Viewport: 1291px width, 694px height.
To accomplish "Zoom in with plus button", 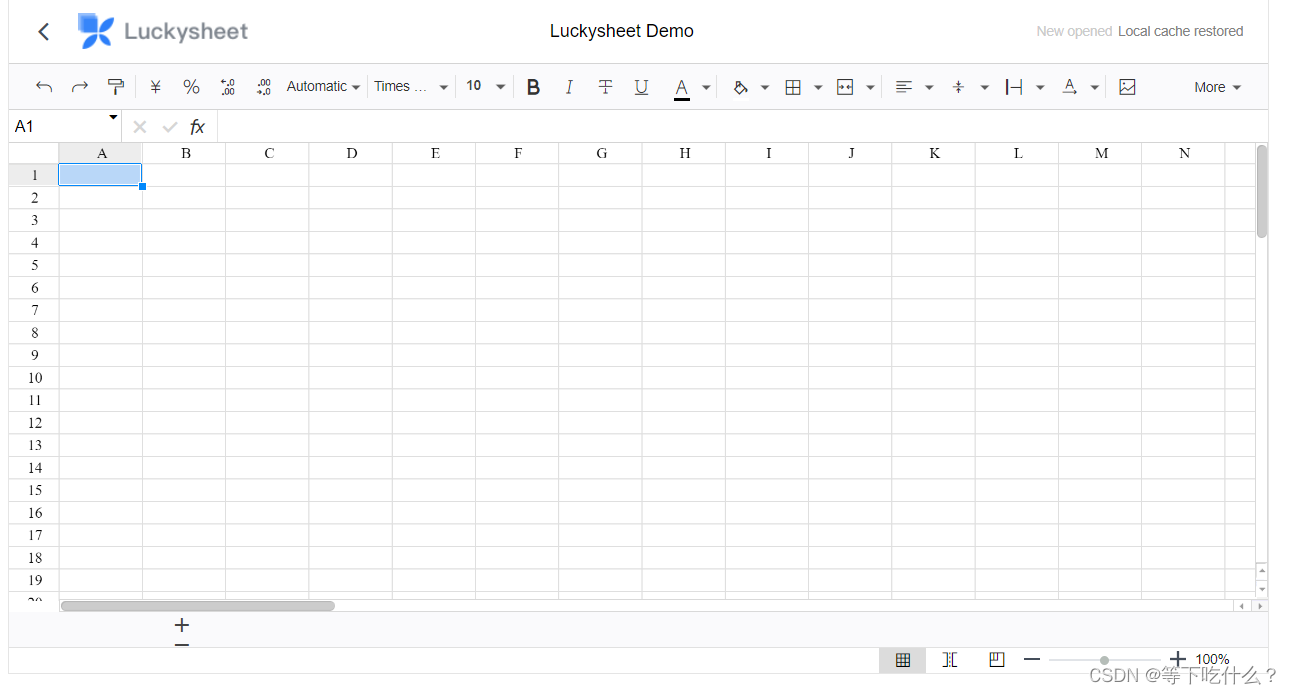I will coord(1178,659).
